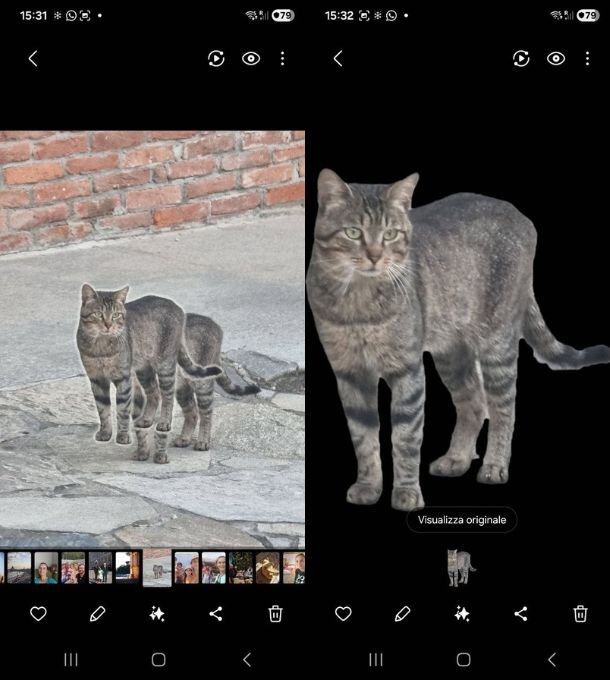
Task: Play motion photo on the left screen
Action: click(x=216, y=59)
